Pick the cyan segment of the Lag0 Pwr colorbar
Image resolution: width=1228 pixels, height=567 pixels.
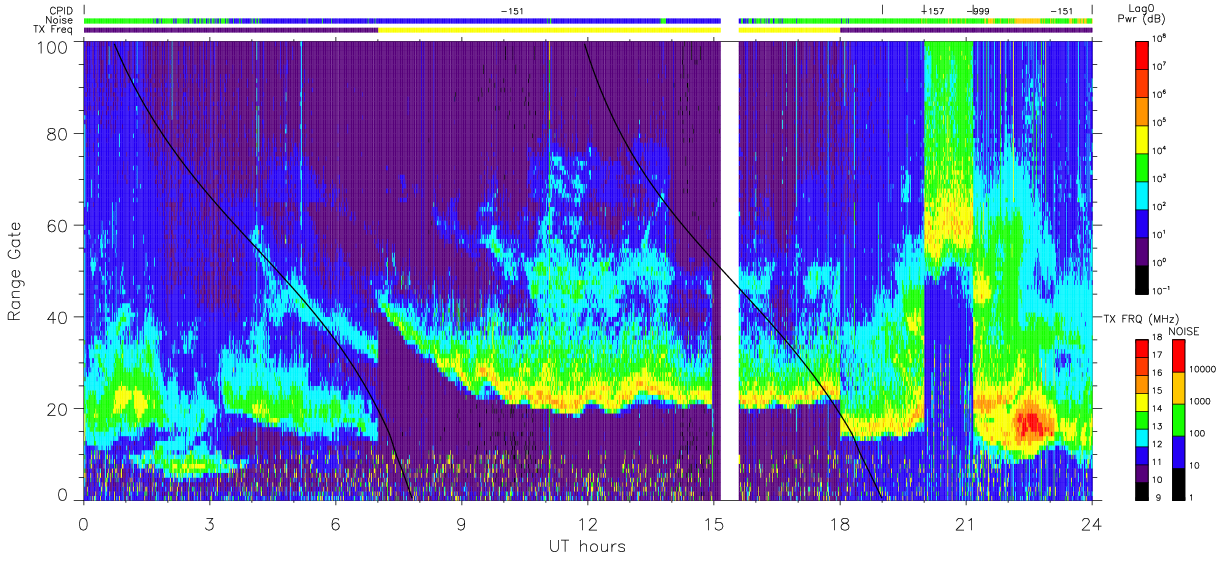pos(1142,194)
